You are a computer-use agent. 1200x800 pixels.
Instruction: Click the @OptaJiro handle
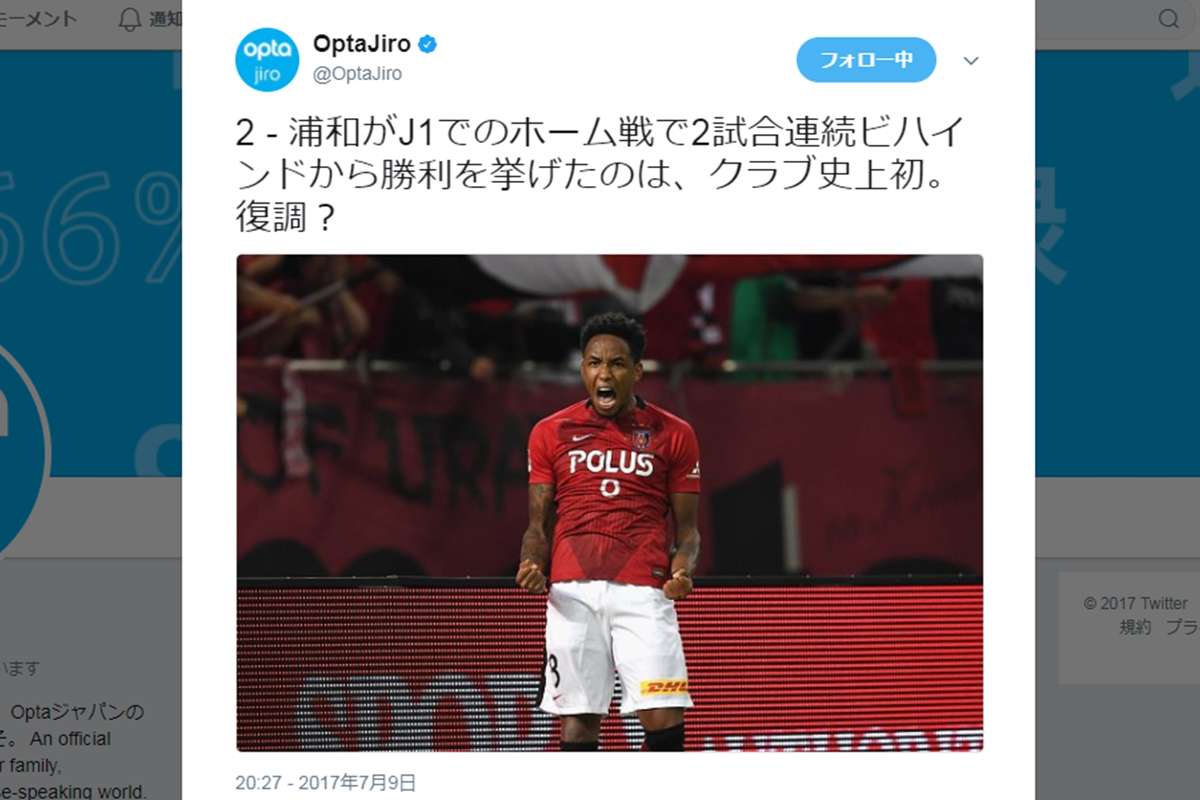click(x=358, y=74)
